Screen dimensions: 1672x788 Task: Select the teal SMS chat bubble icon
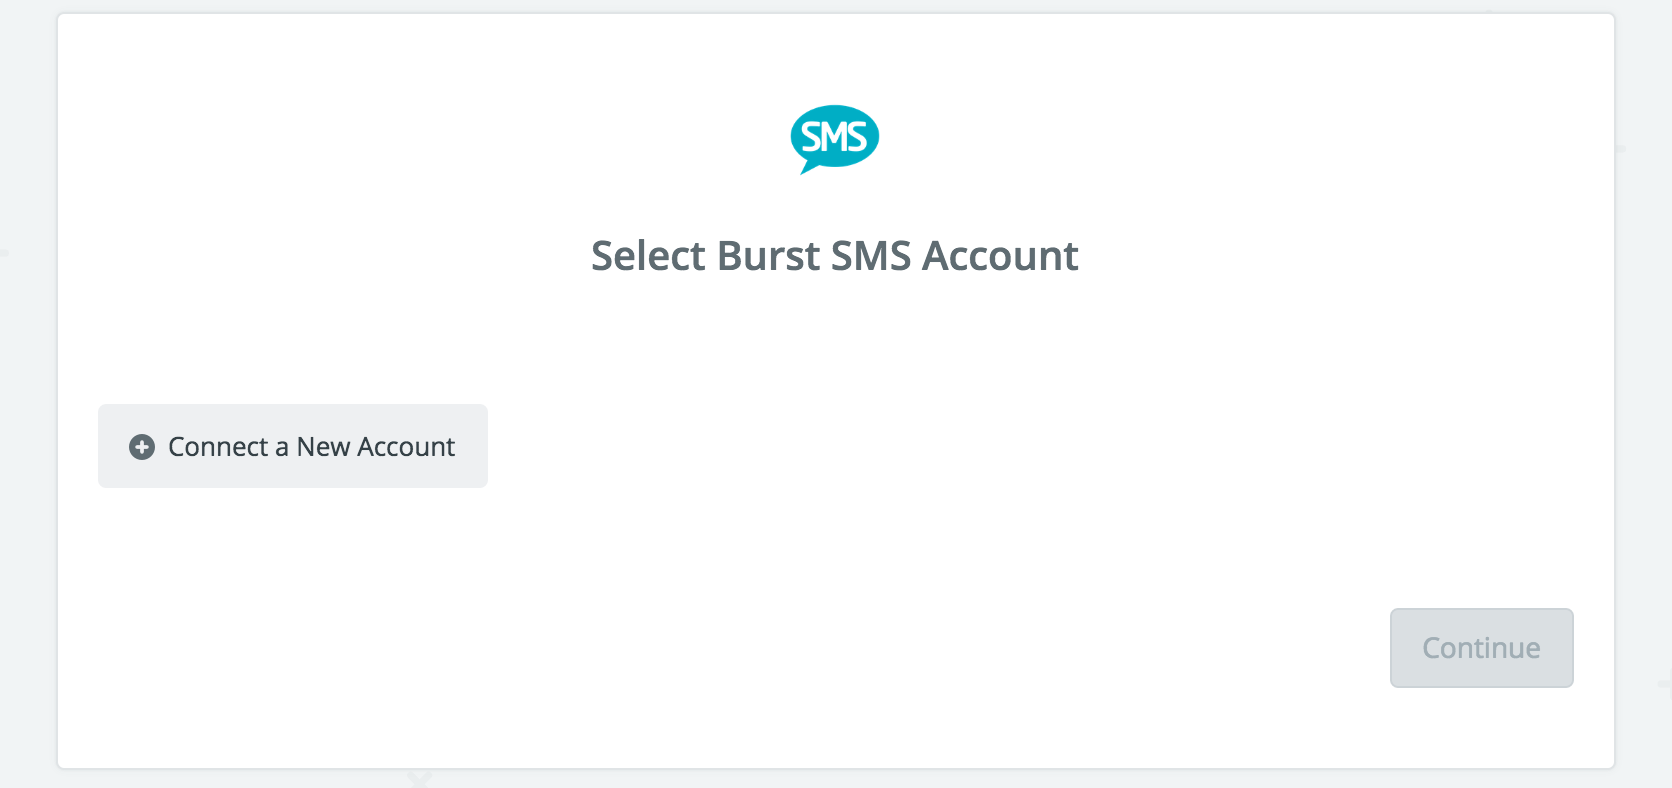[x=834, y=139]
